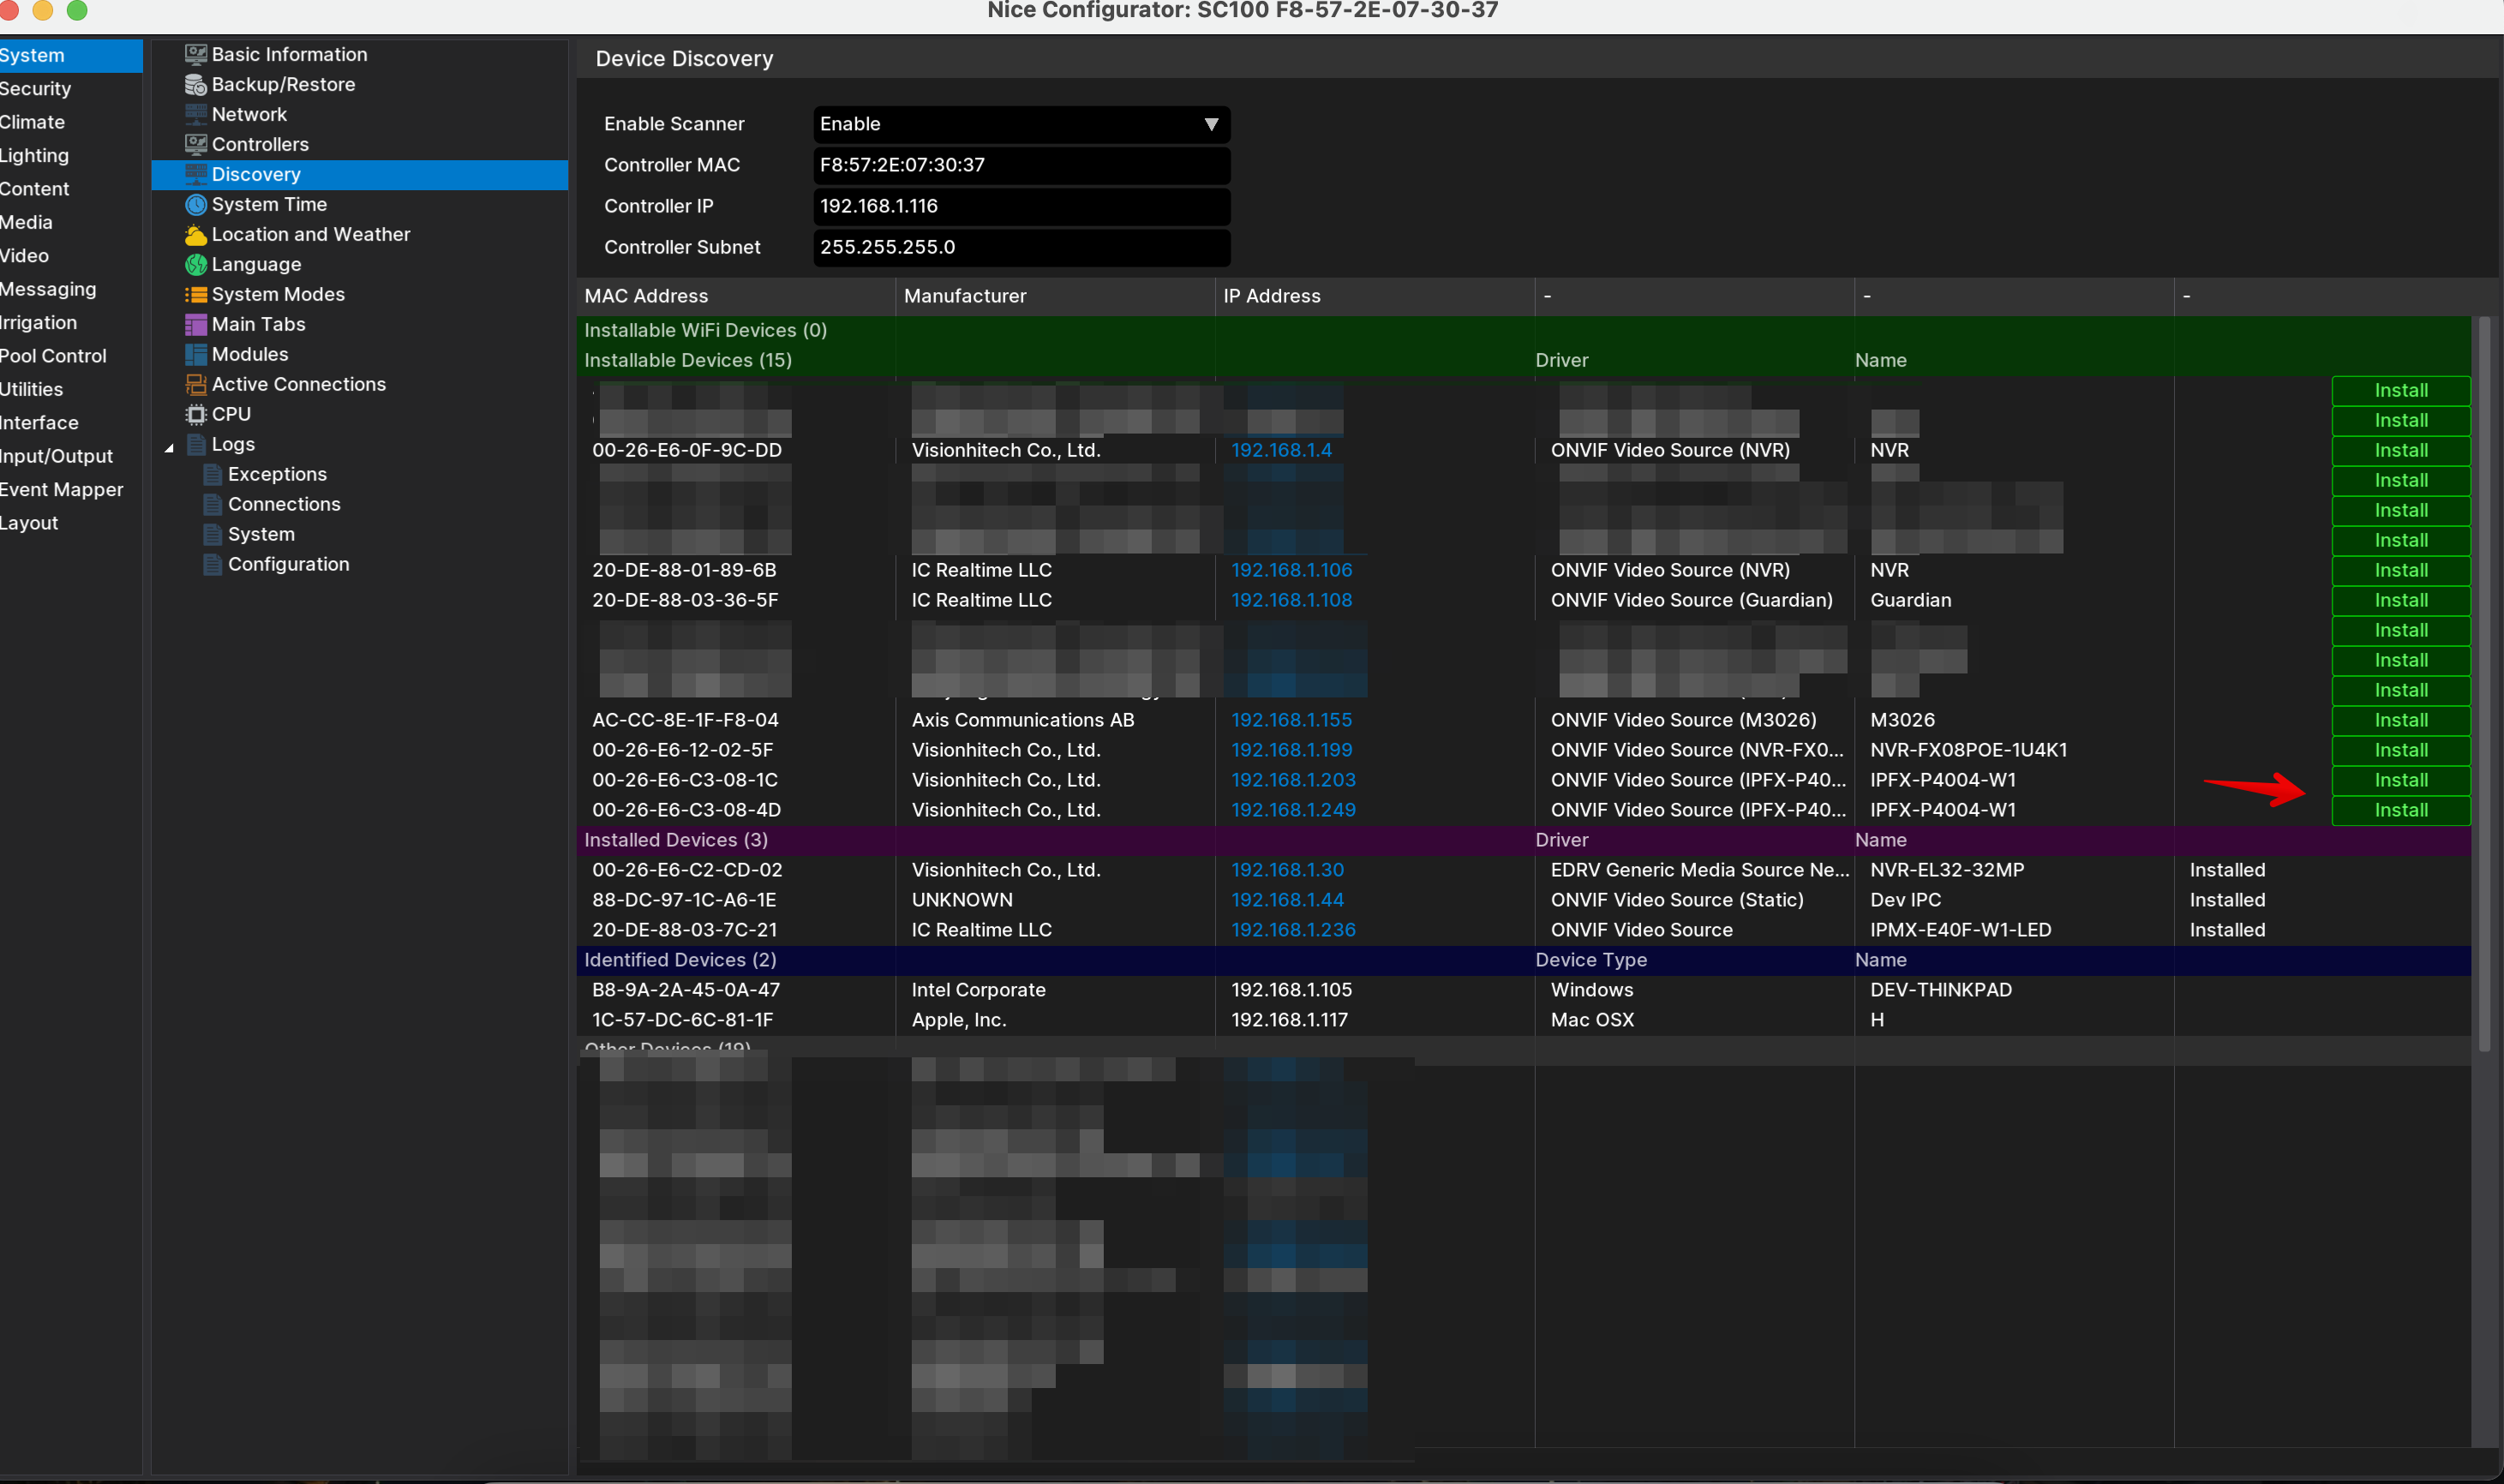
Task: Open IP link 192.168.1.199
Action: point(1291,750)
